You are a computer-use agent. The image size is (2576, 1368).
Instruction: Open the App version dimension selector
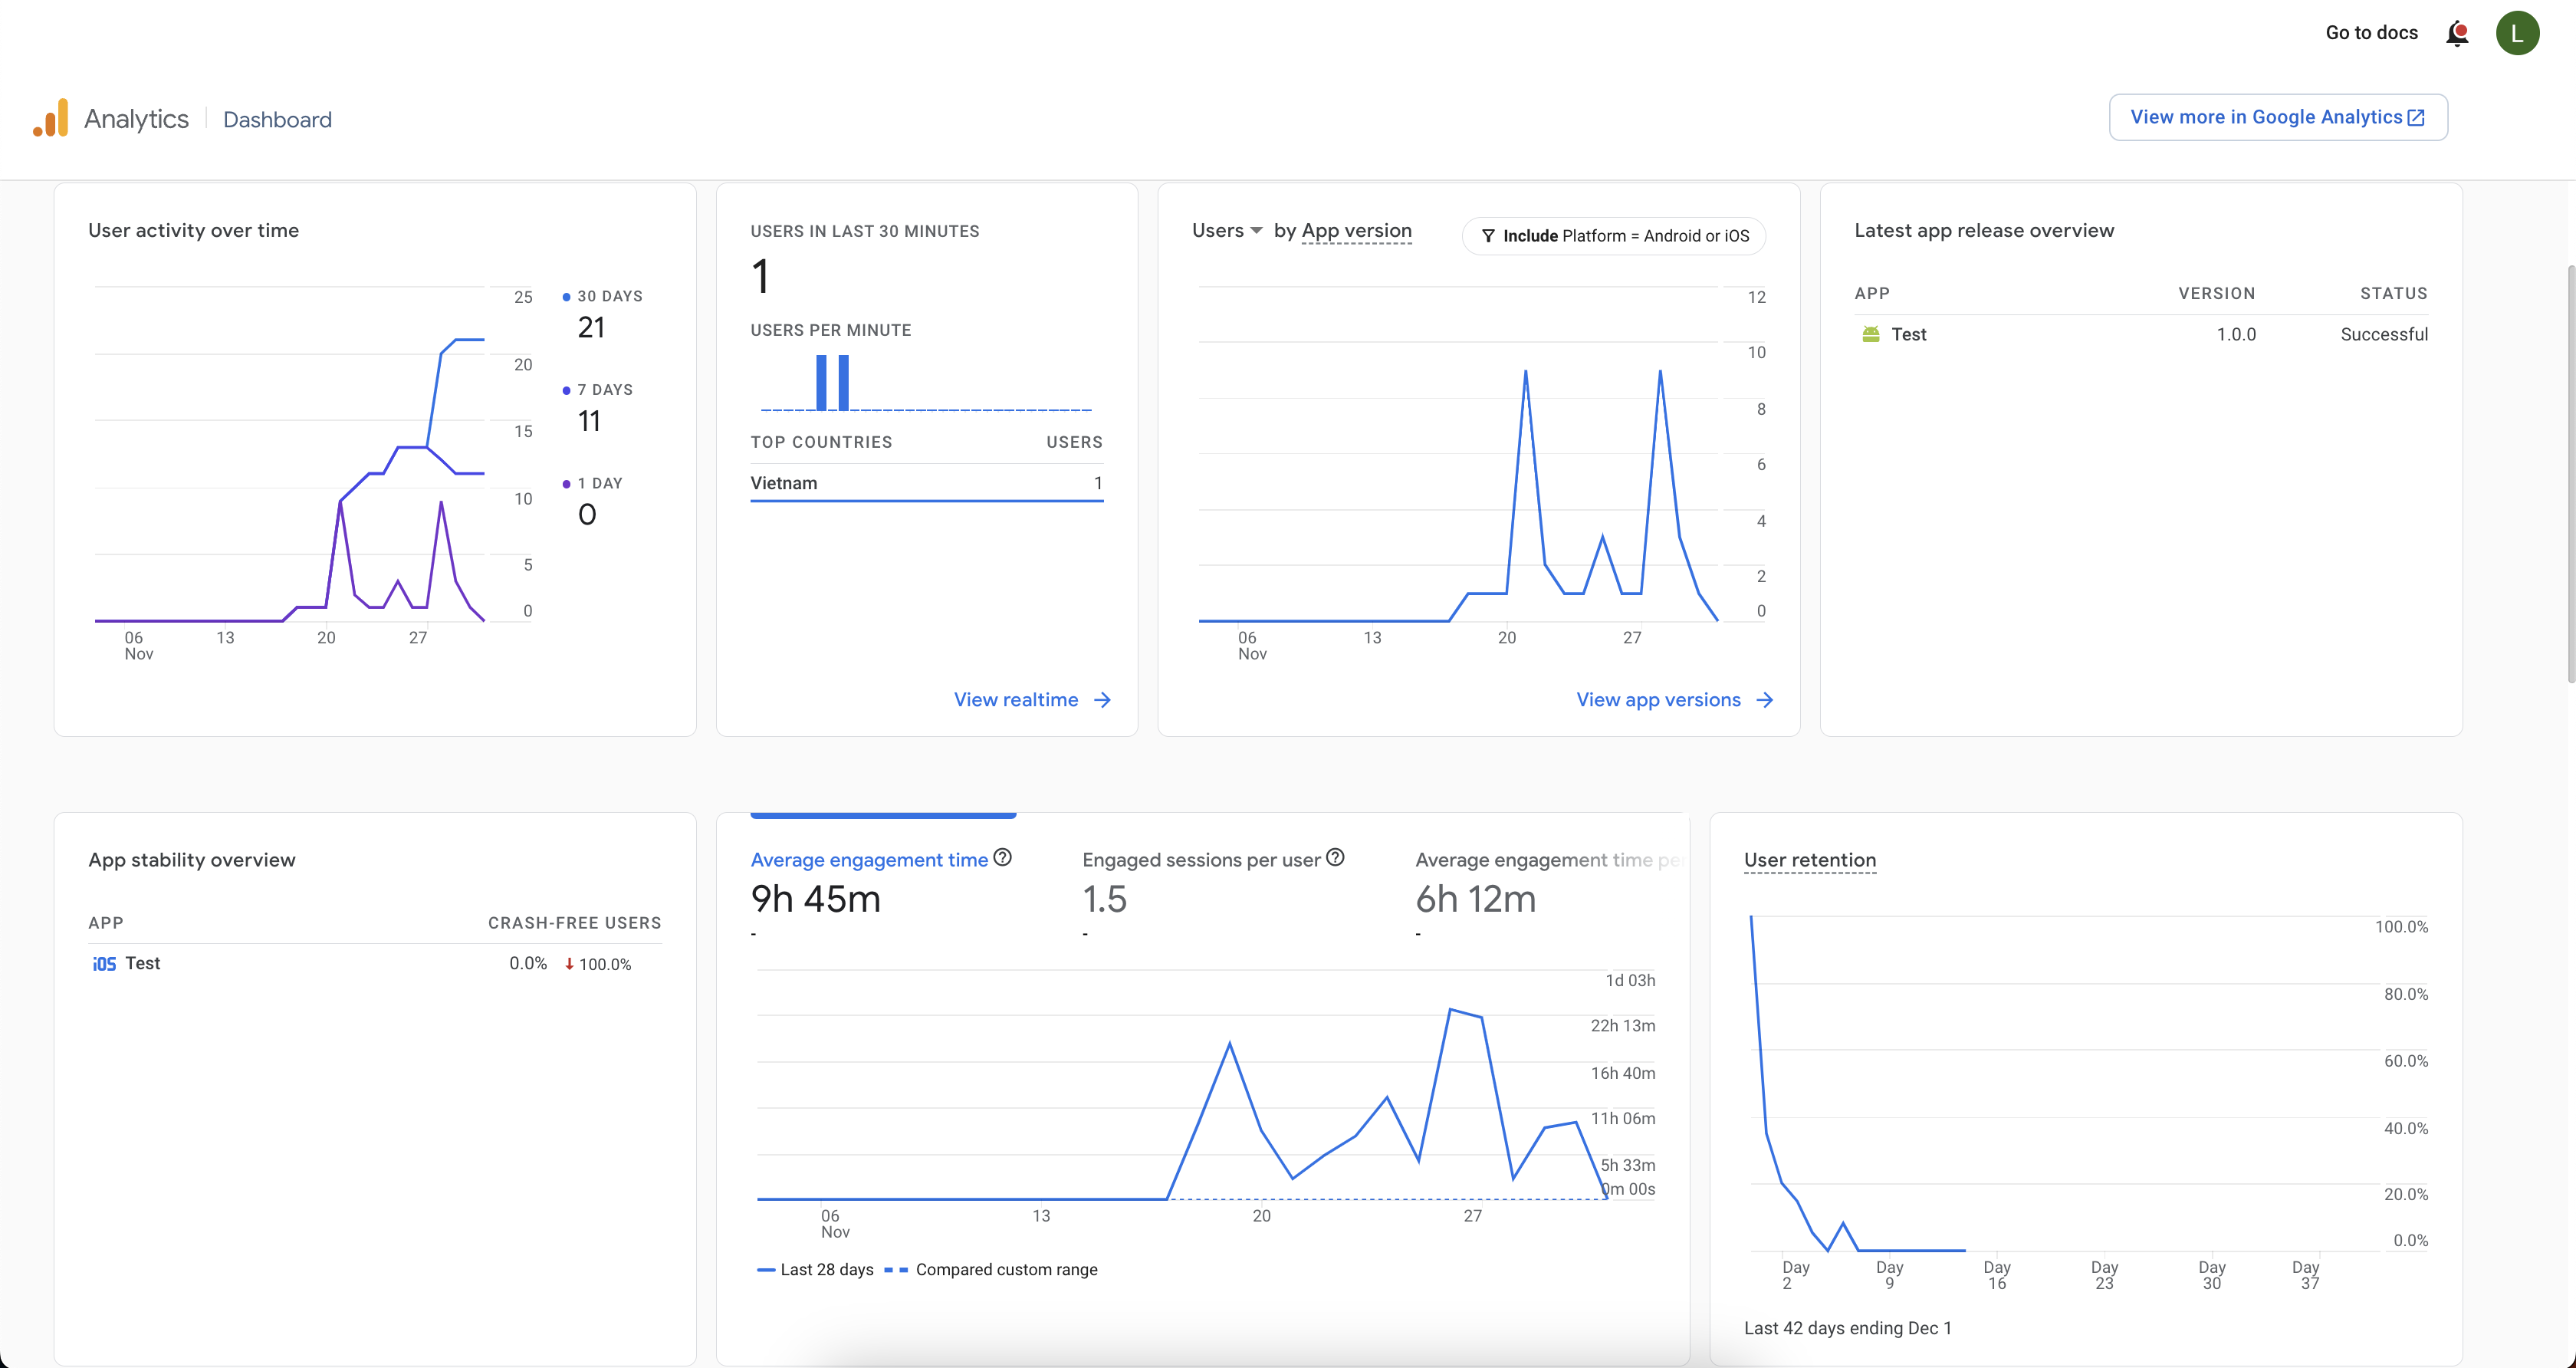[1356, 231]
